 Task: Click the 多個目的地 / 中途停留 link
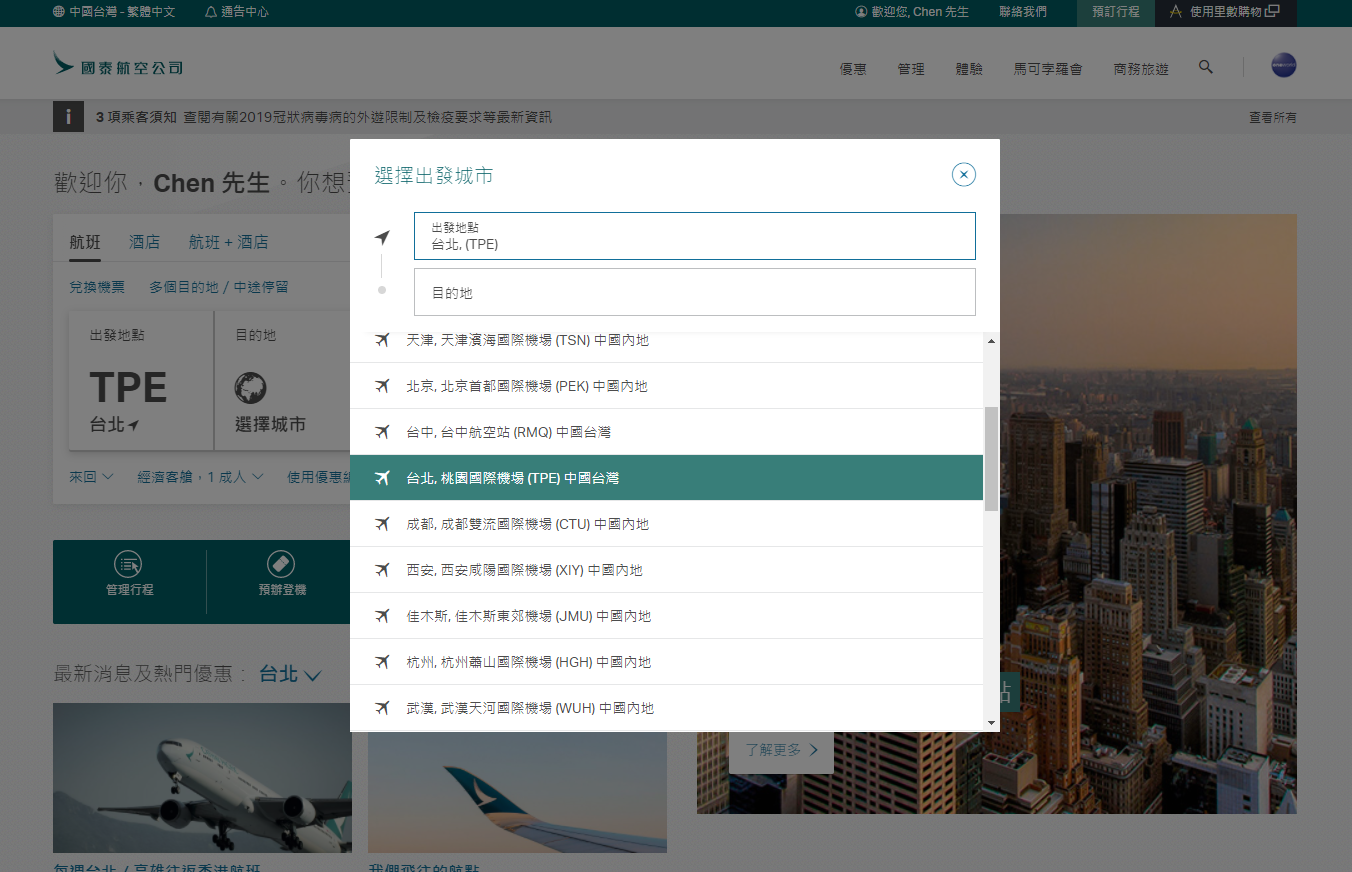(219, 287)
